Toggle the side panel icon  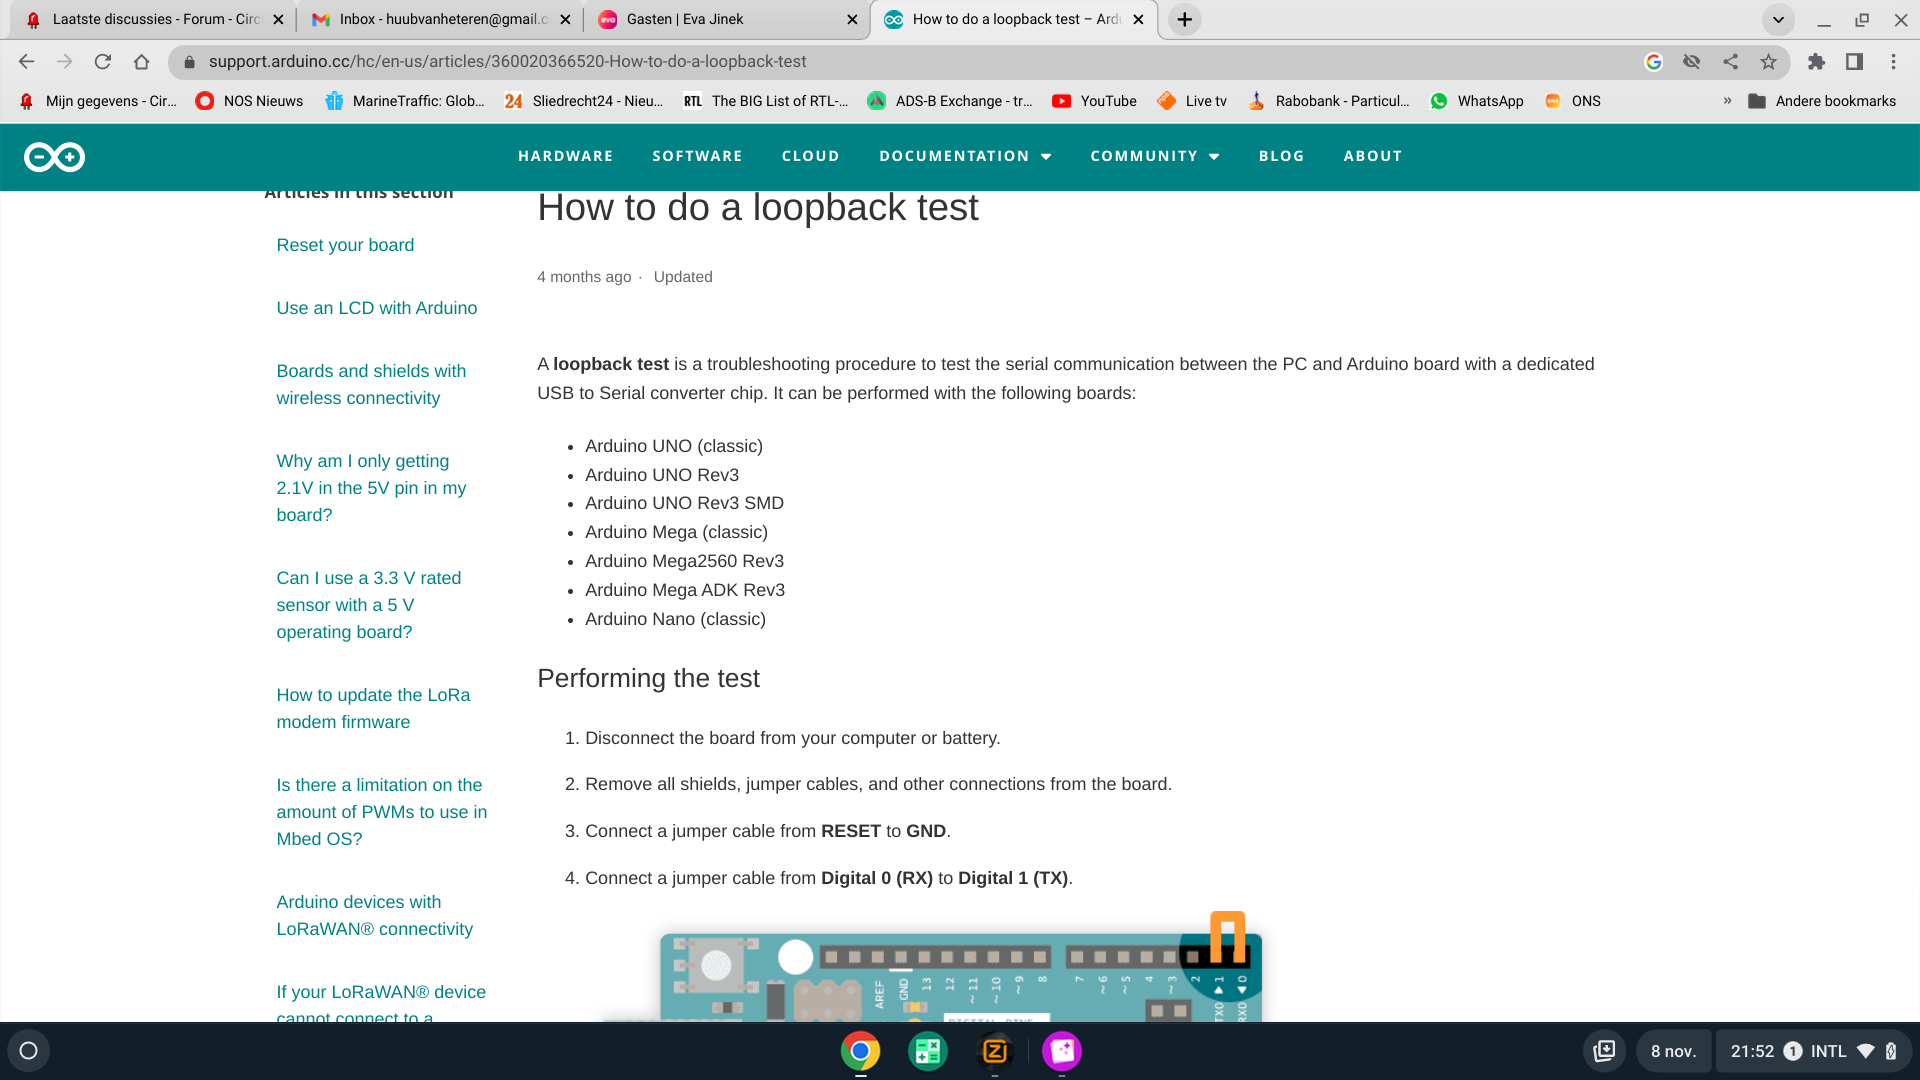(x=1855, y=62)
